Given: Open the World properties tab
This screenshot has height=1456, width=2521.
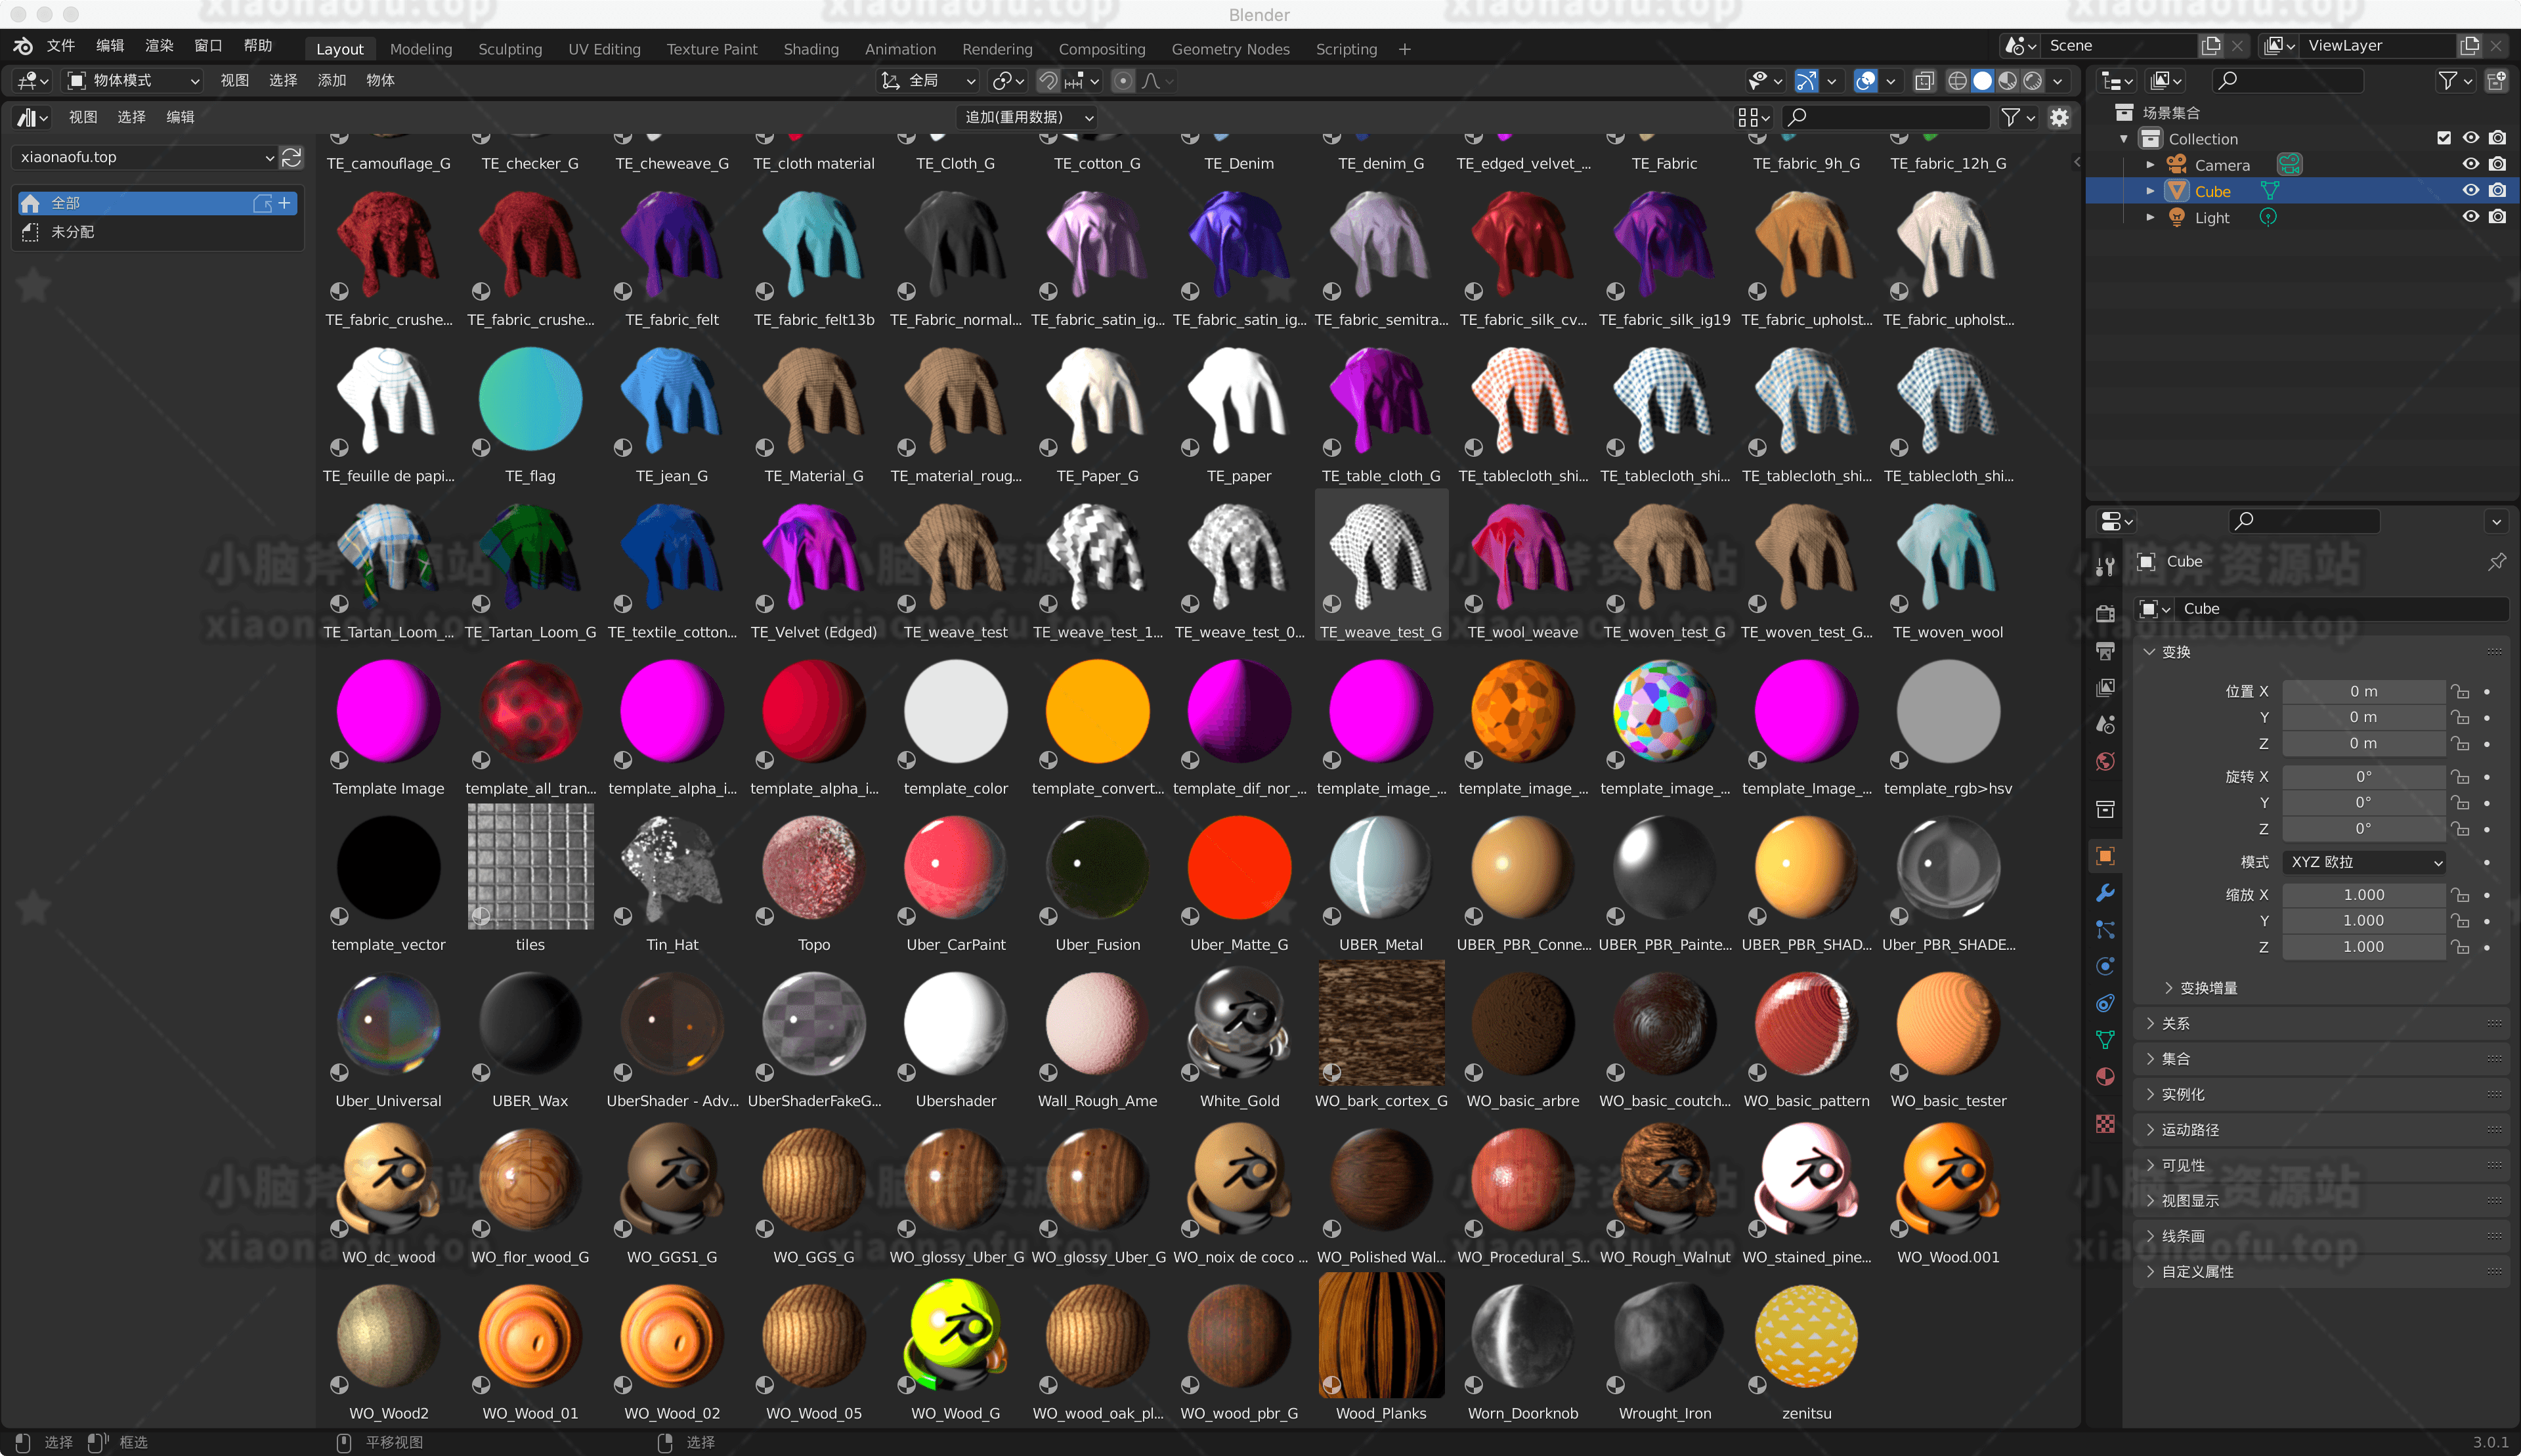Looking at the screenshot, I should 2105,762.
